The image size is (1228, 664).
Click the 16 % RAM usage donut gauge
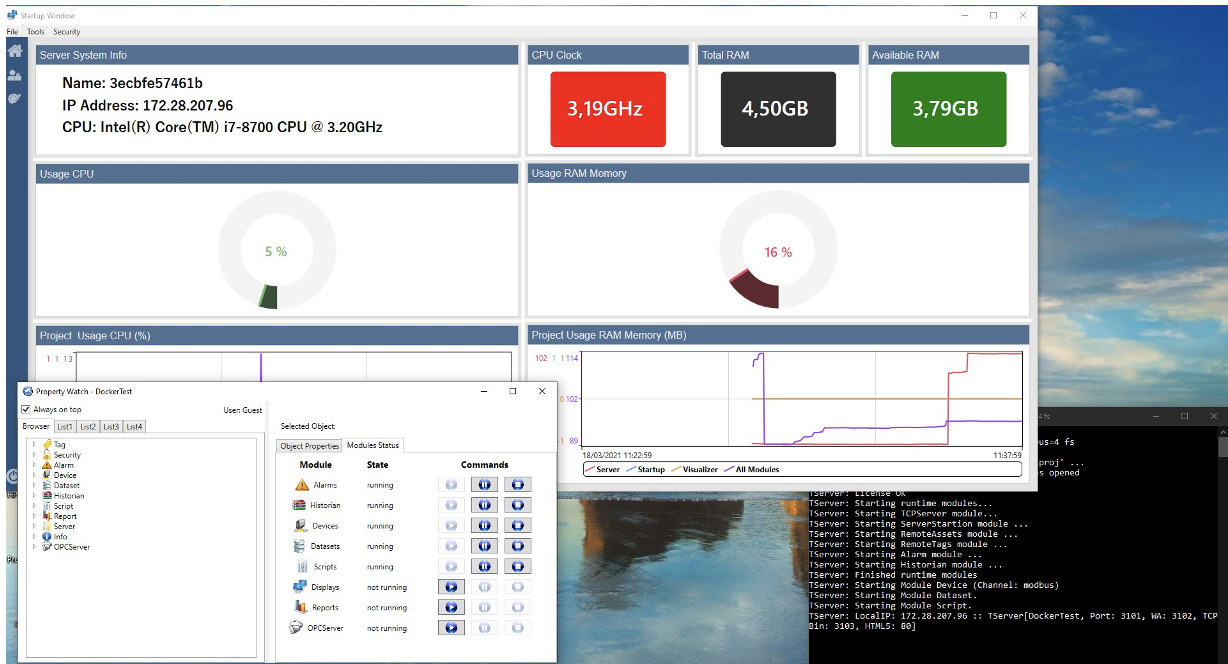click(x=778, y=251)
